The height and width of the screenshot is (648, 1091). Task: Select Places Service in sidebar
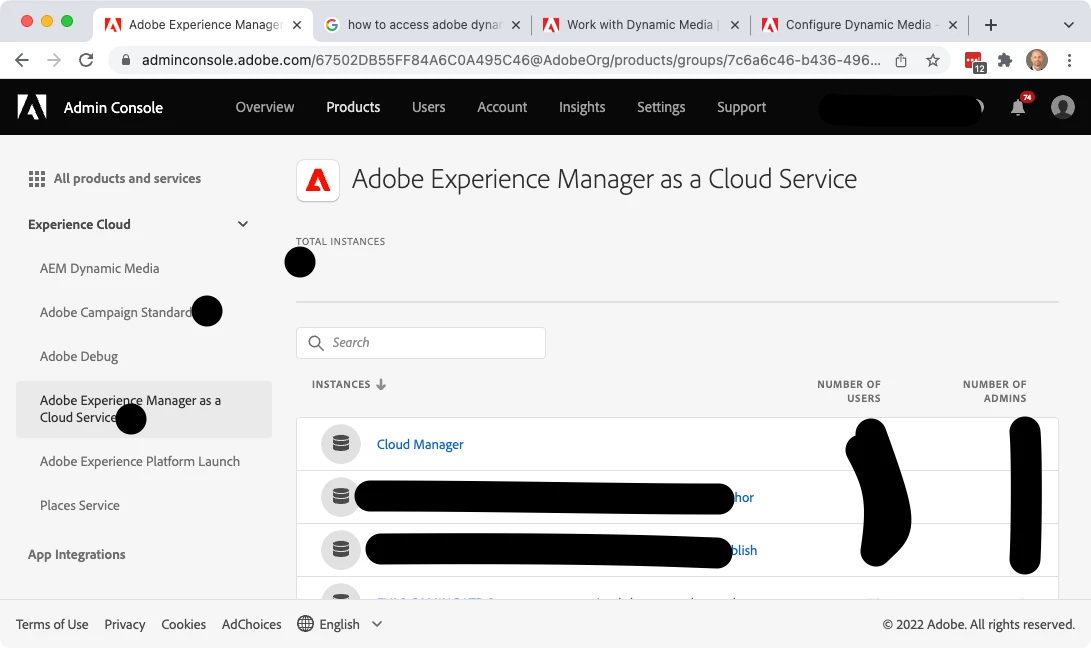79,505
